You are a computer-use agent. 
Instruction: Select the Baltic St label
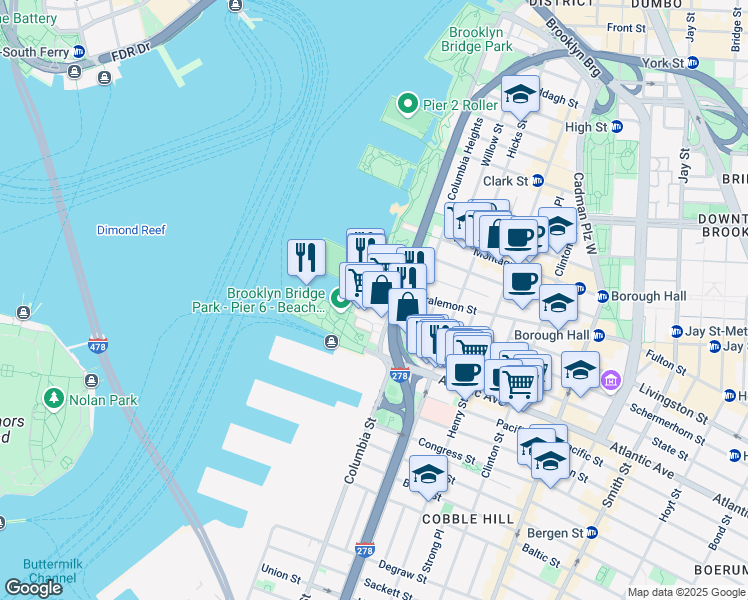point(541,555)
